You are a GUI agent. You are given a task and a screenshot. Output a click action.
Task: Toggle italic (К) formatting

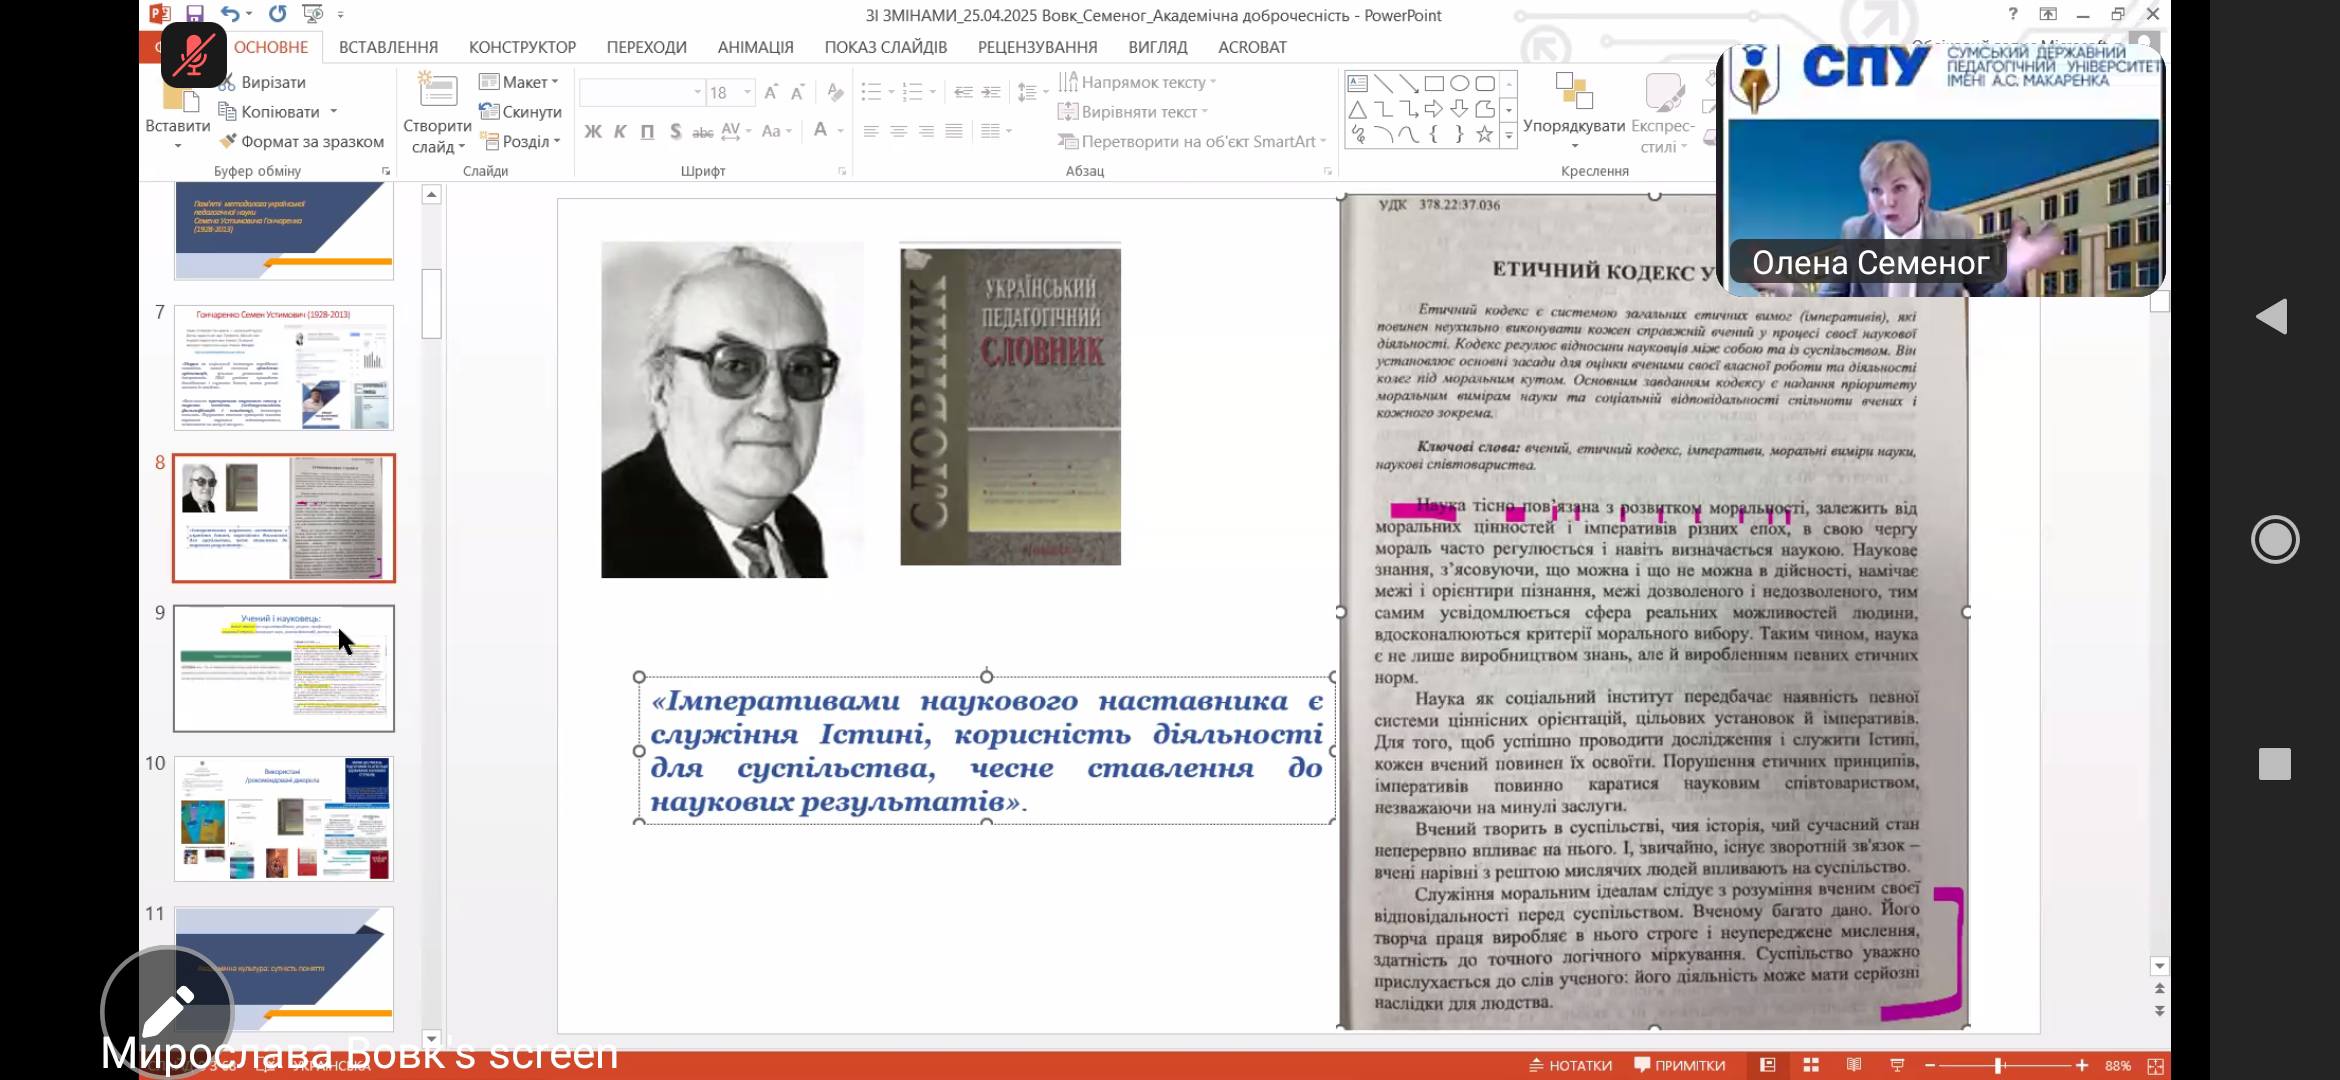[x=620, y=132]
